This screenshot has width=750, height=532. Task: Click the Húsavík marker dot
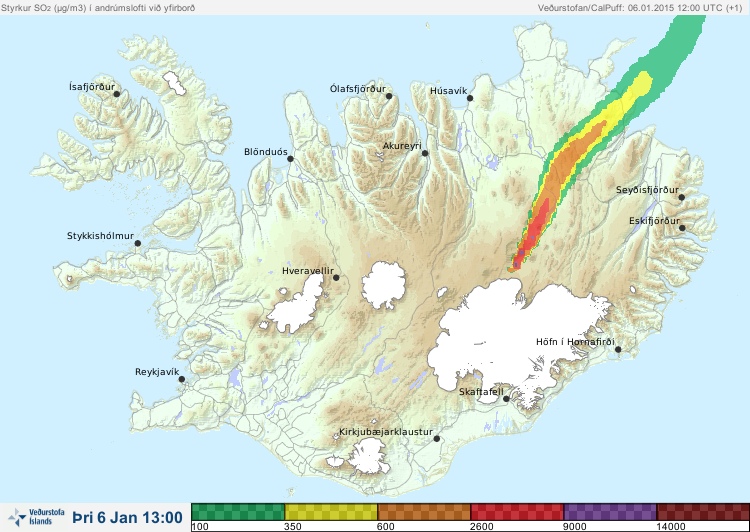(x=470, y=98)
